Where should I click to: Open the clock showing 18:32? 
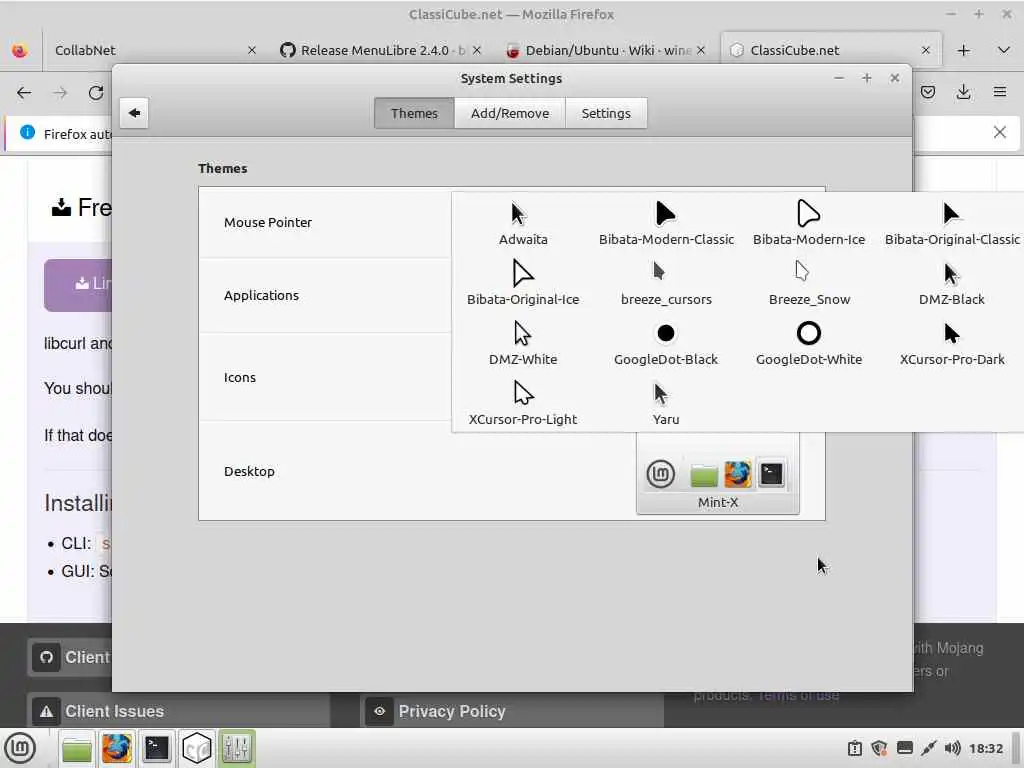(x=985, y=748)
